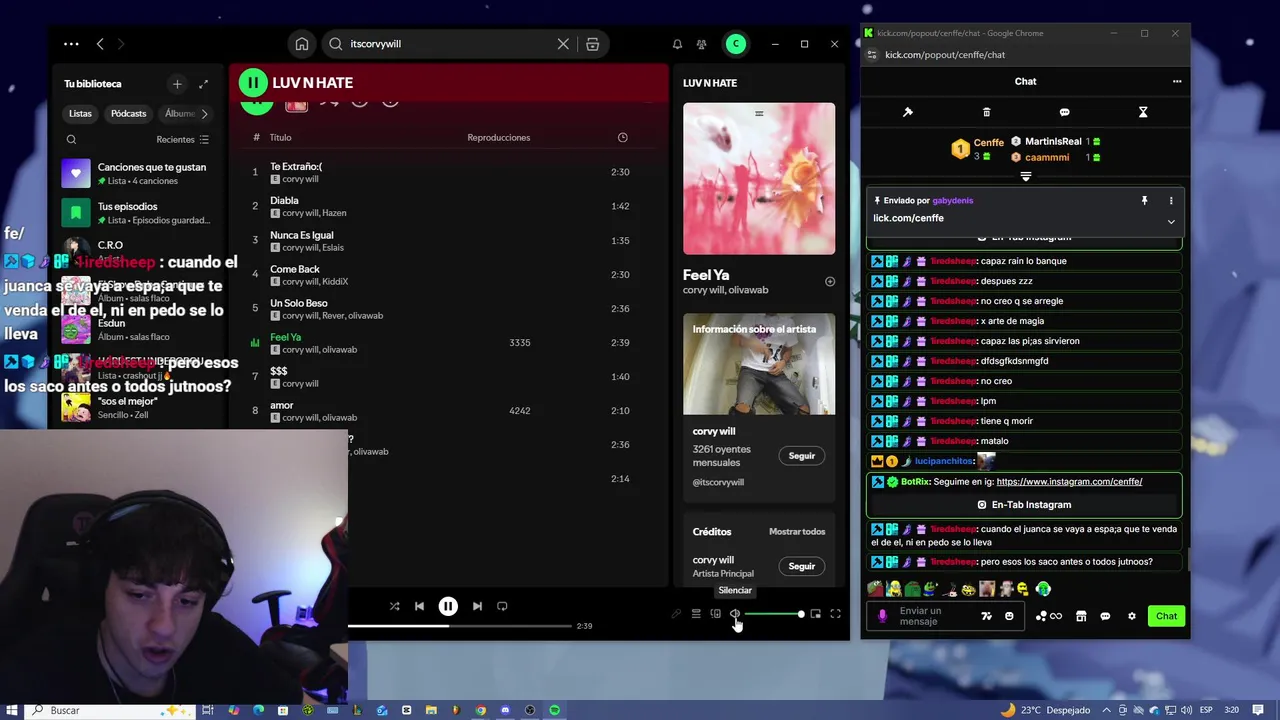Toggle repeat mode in Spotify

502,606
